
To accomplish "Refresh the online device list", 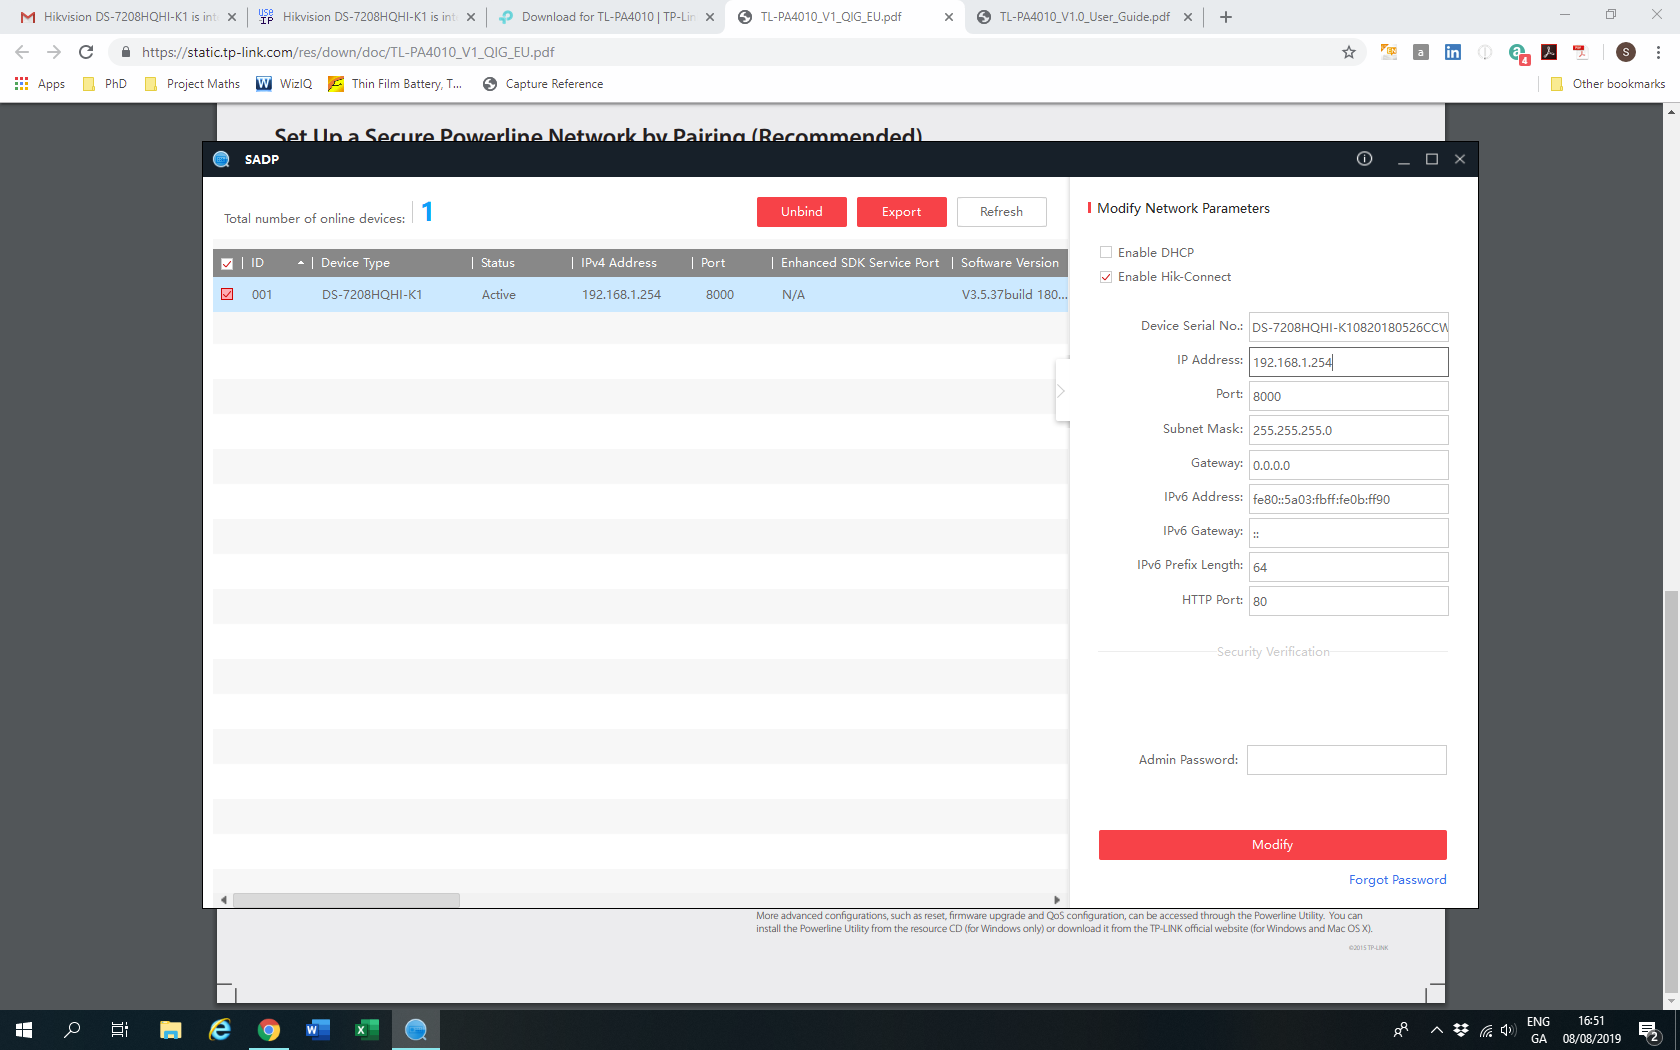I will click(x=1001, y=212).
